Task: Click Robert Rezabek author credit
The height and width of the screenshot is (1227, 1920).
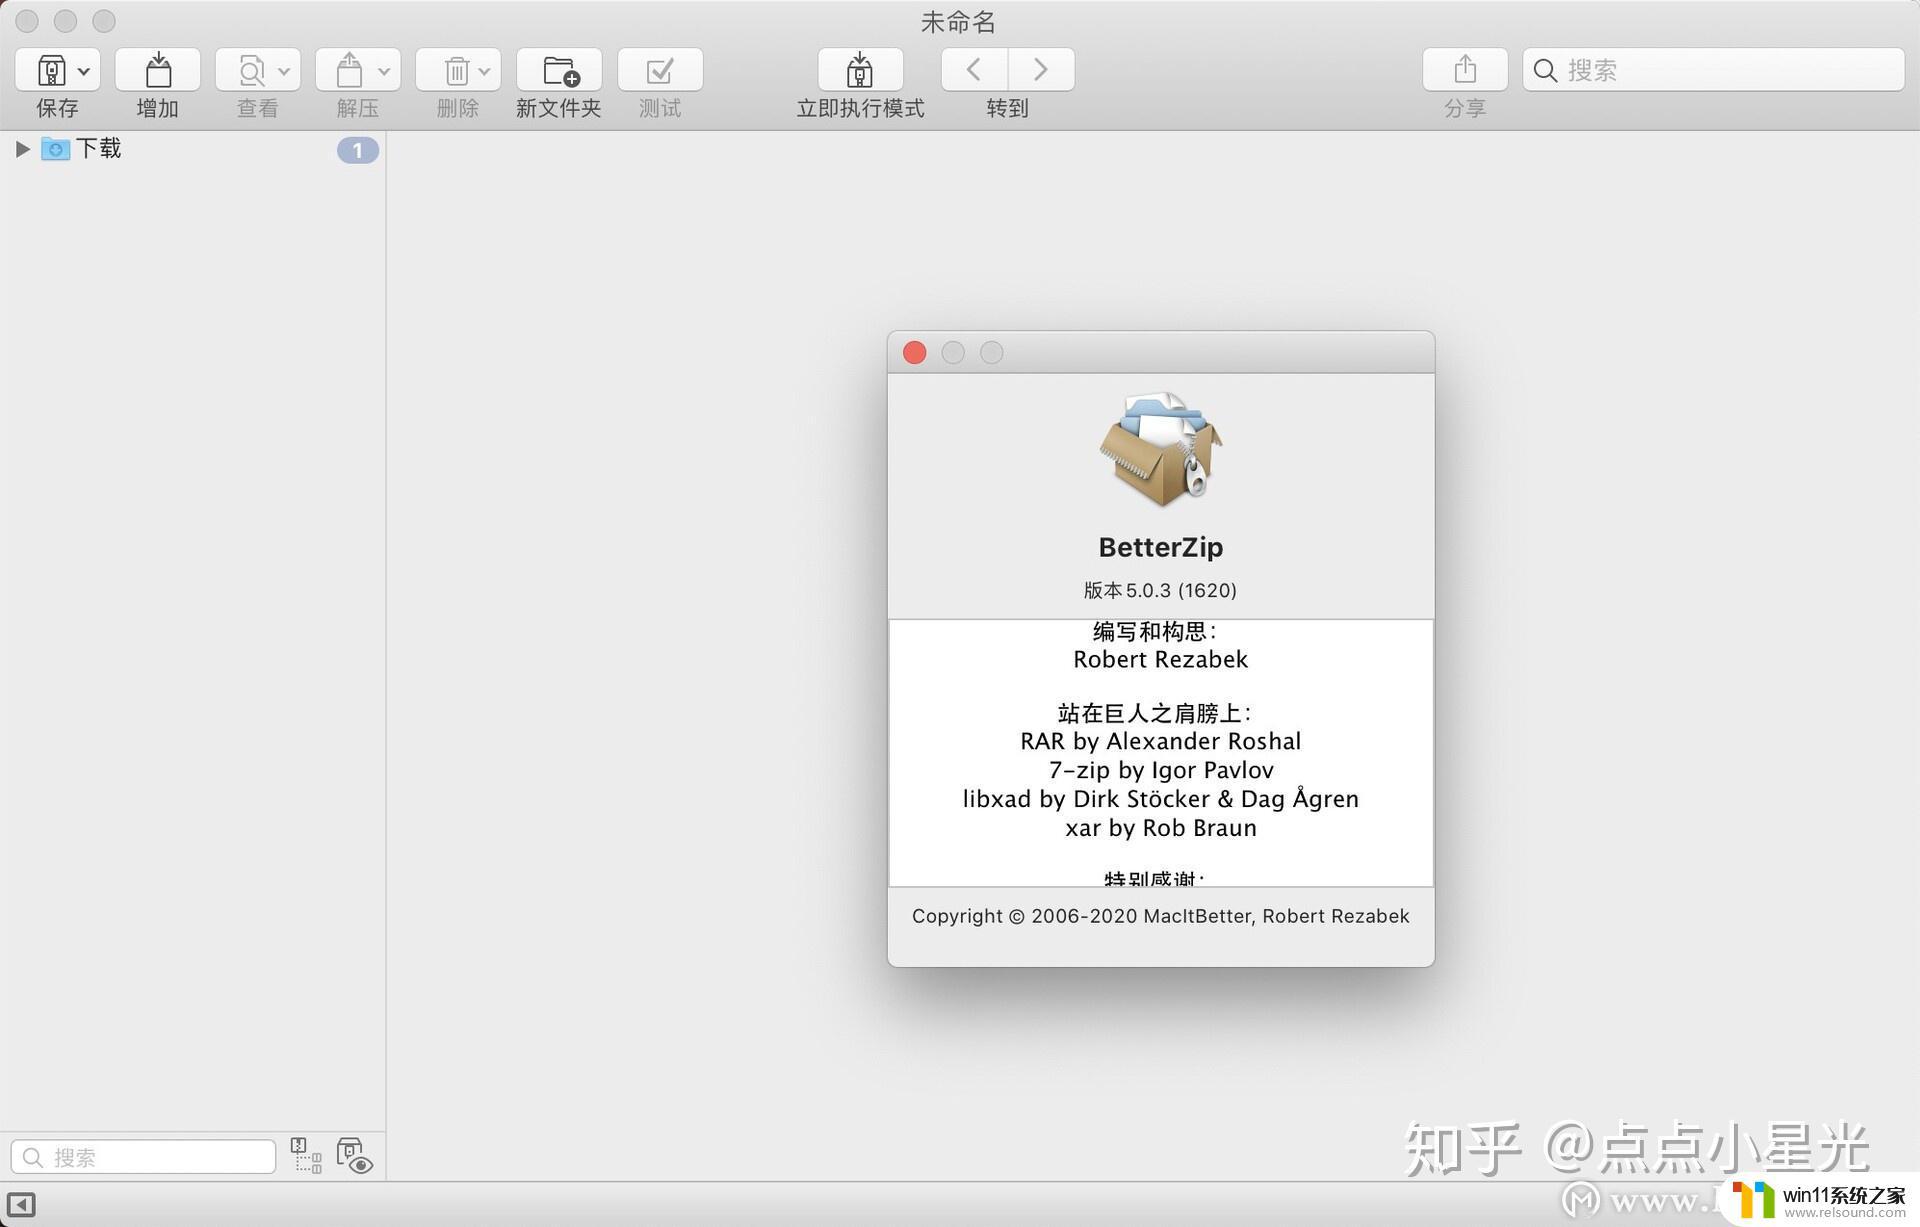Action: 1161,659
